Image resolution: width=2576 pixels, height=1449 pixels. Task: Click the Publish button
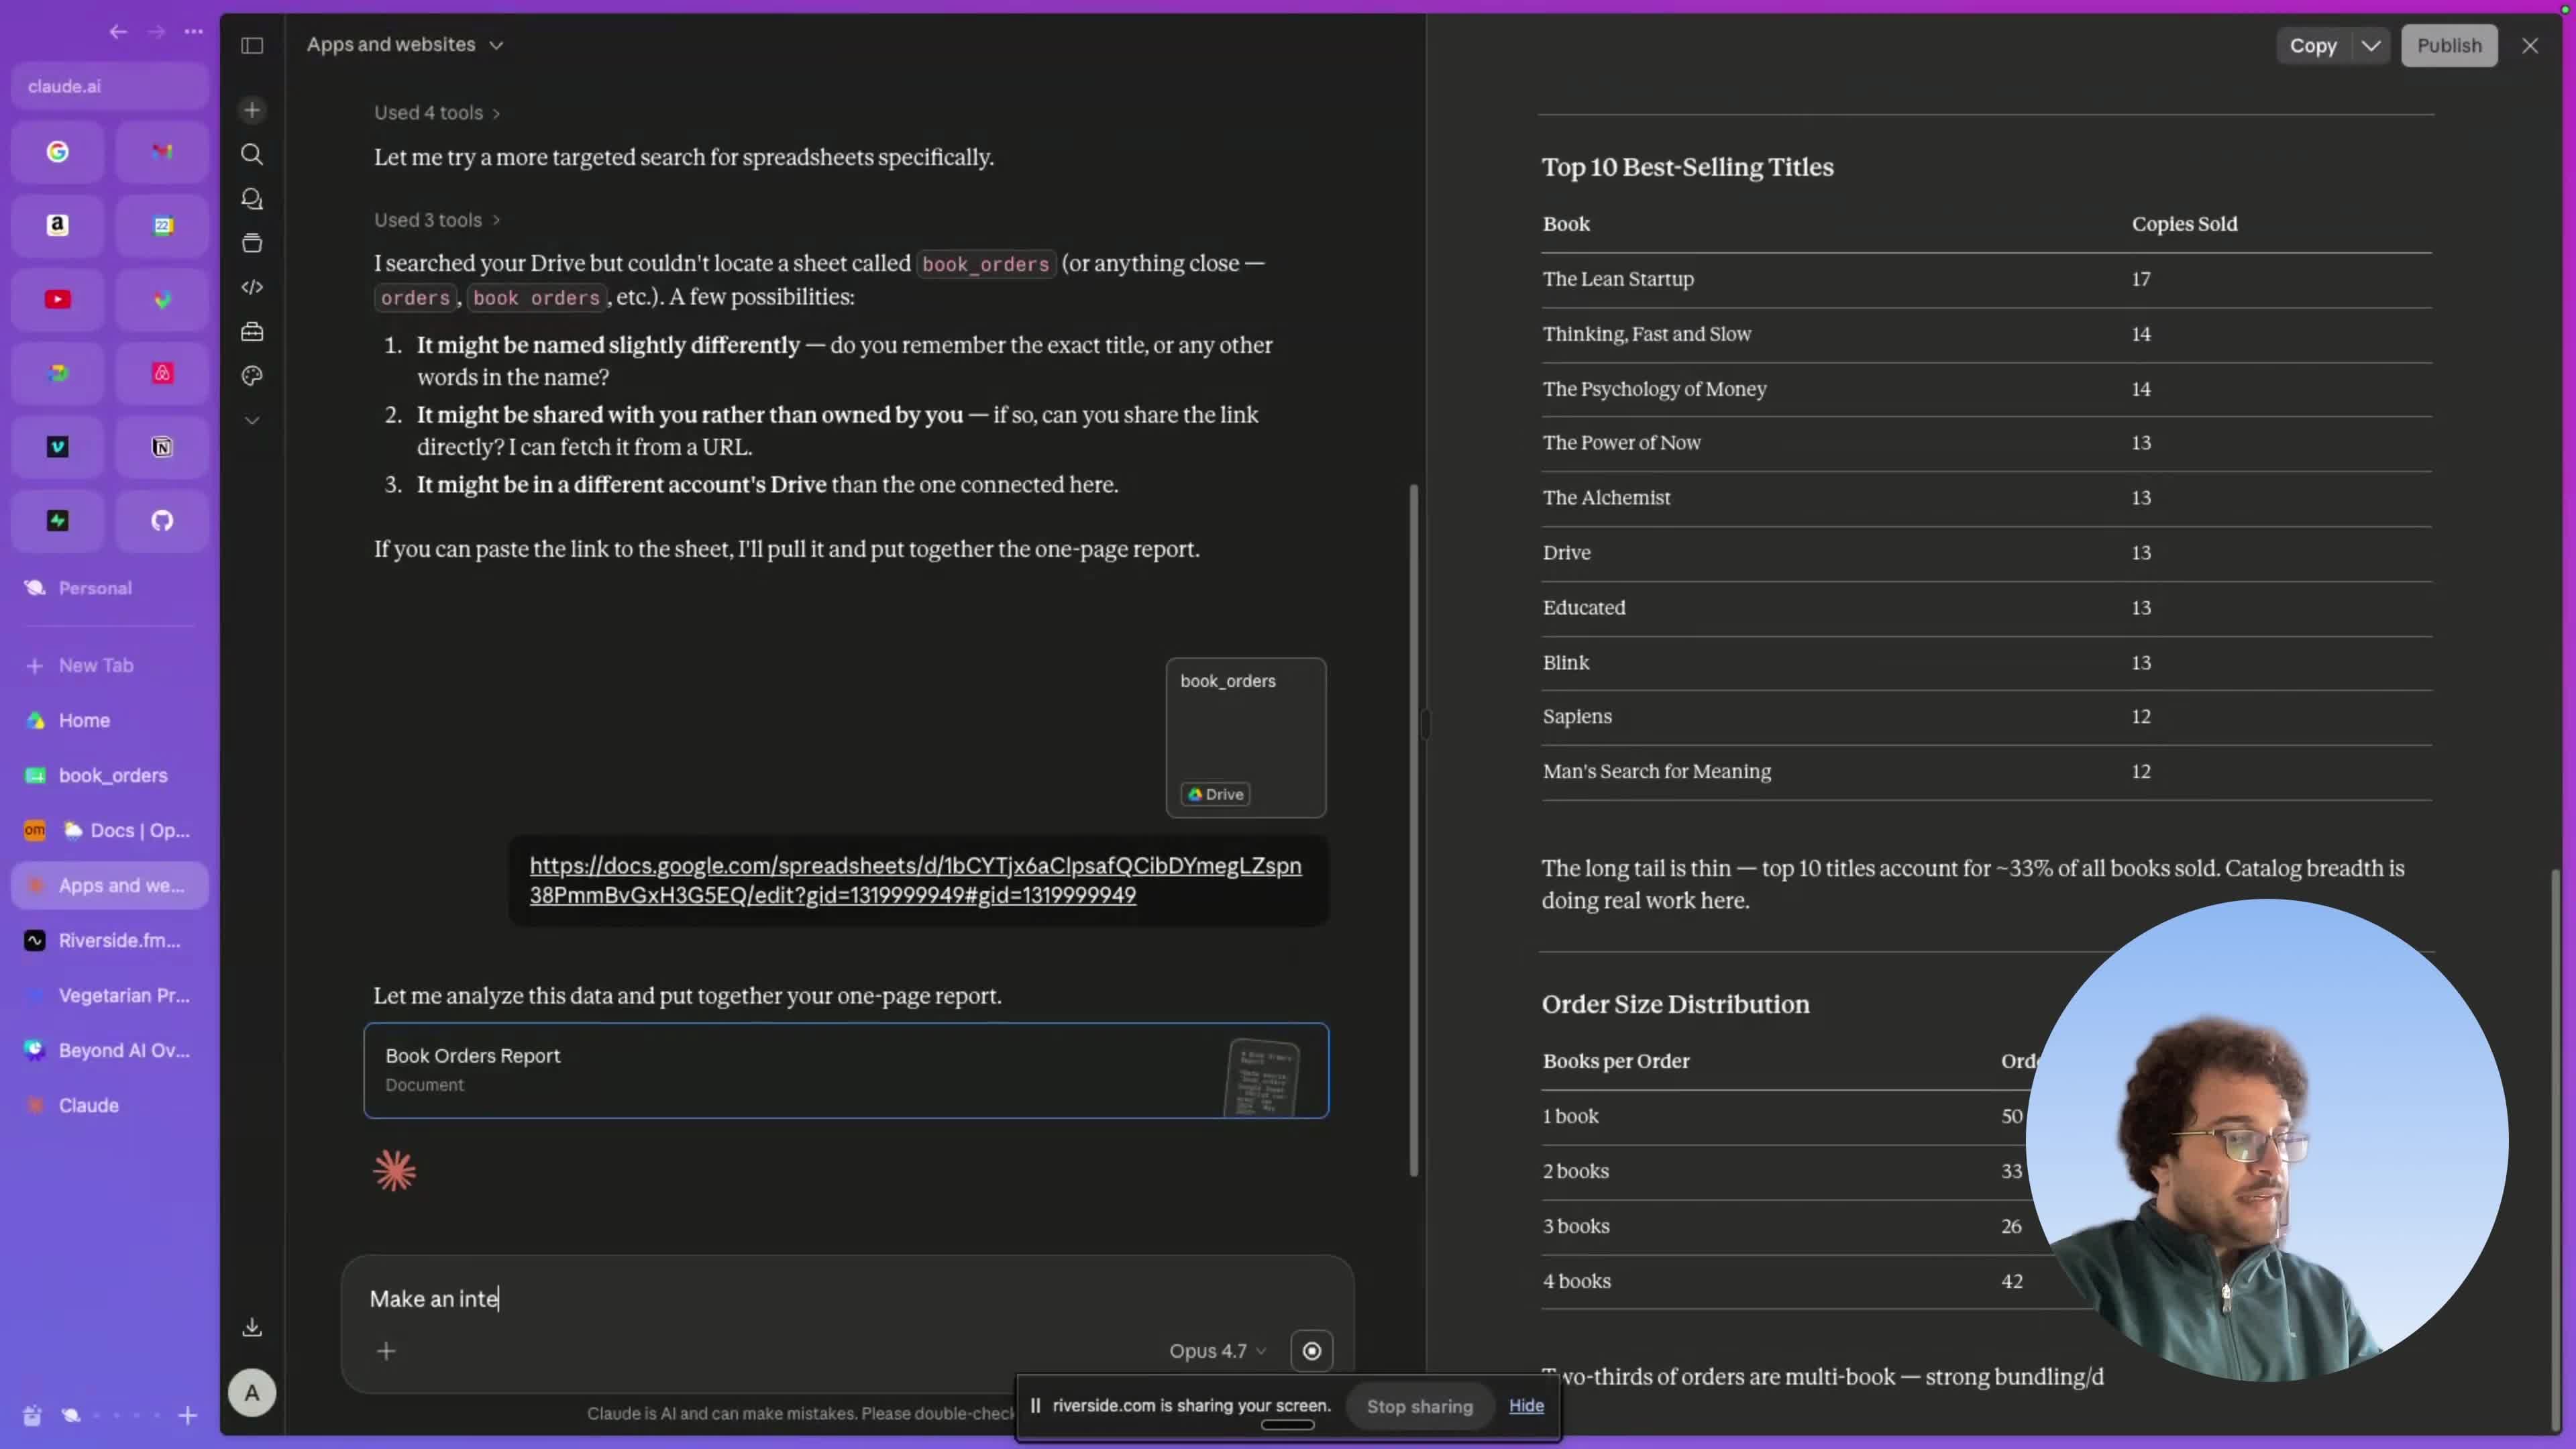click(x=2449, y=46)
